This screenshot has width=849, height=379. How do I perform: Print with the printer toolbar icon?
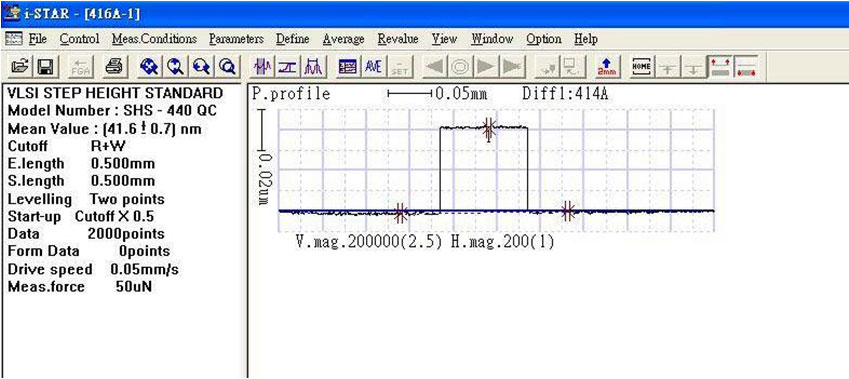(x=114, y=67)
